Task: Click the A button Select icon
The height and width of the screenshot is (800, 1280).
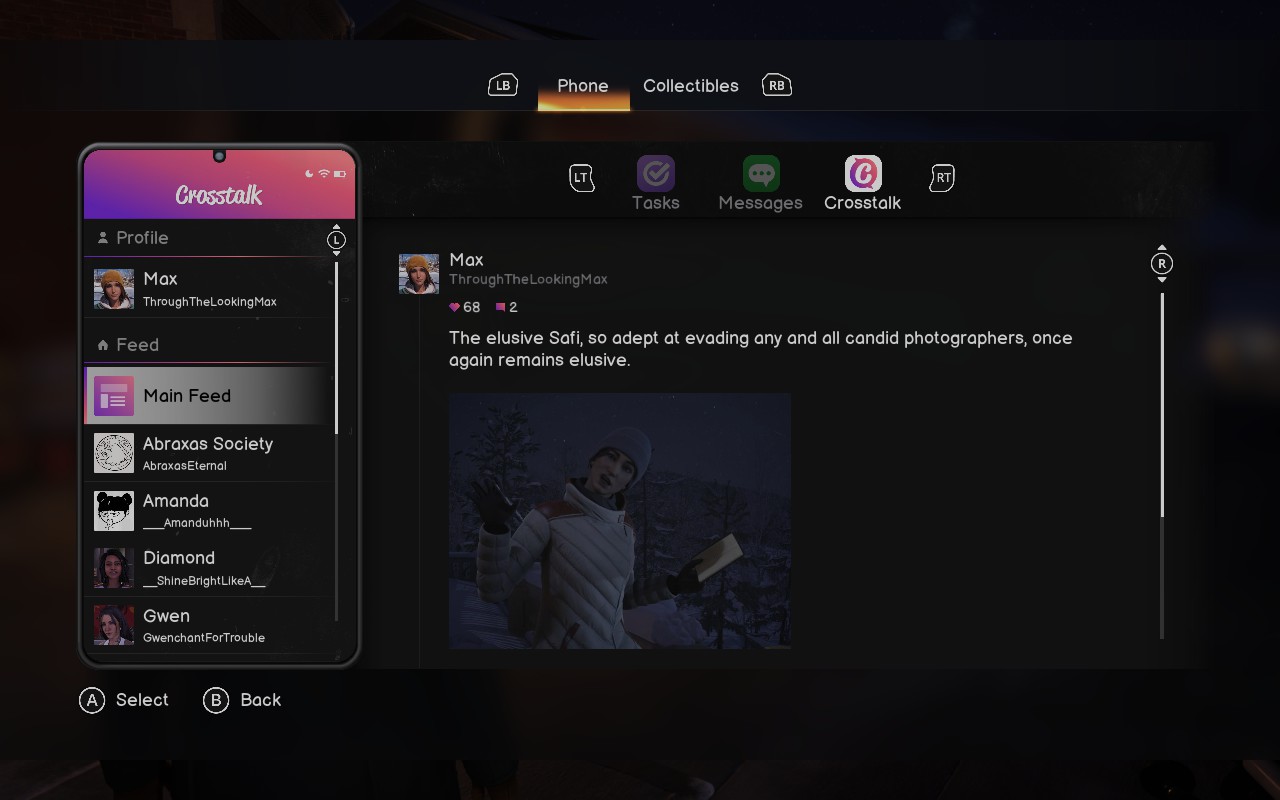Action: [92, 700]
